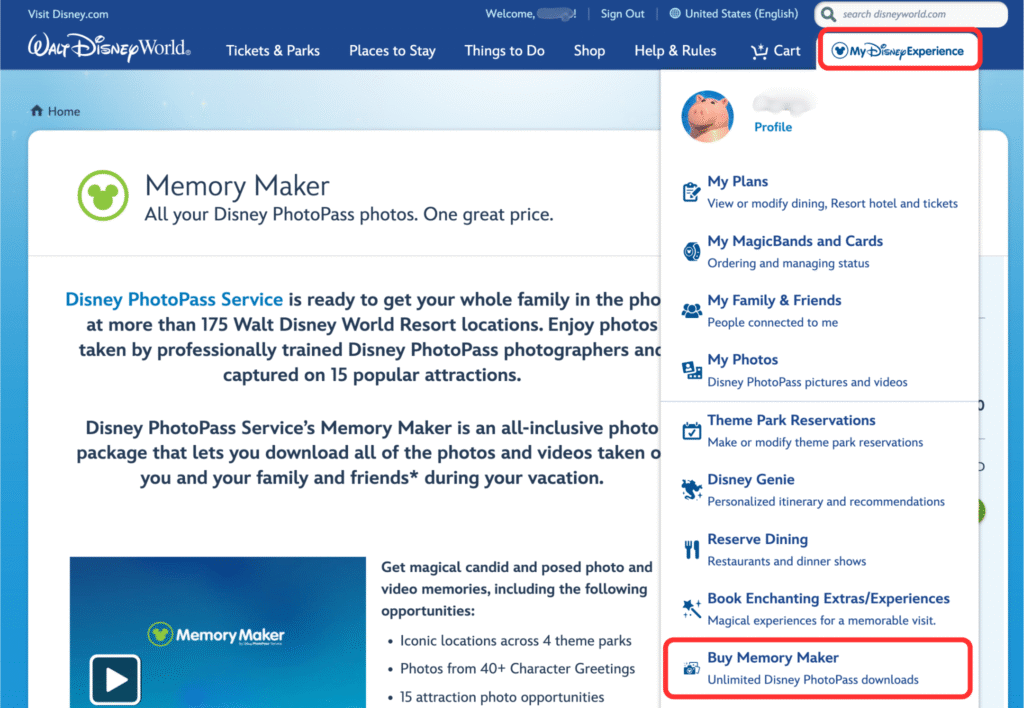Click the Walt Disney World logo
Viewport: 1024px width, 708px height.
109,48
